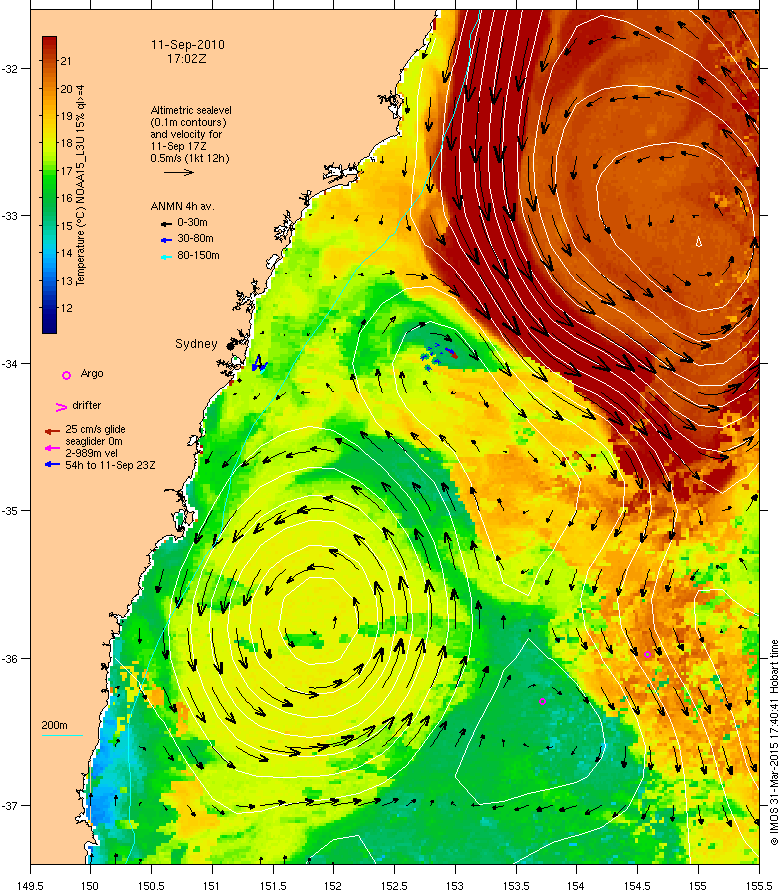This screenshot has width=780, height=890.
Task: Click the white drifter marker in the warm eddy
Action: tap(699, 241)
